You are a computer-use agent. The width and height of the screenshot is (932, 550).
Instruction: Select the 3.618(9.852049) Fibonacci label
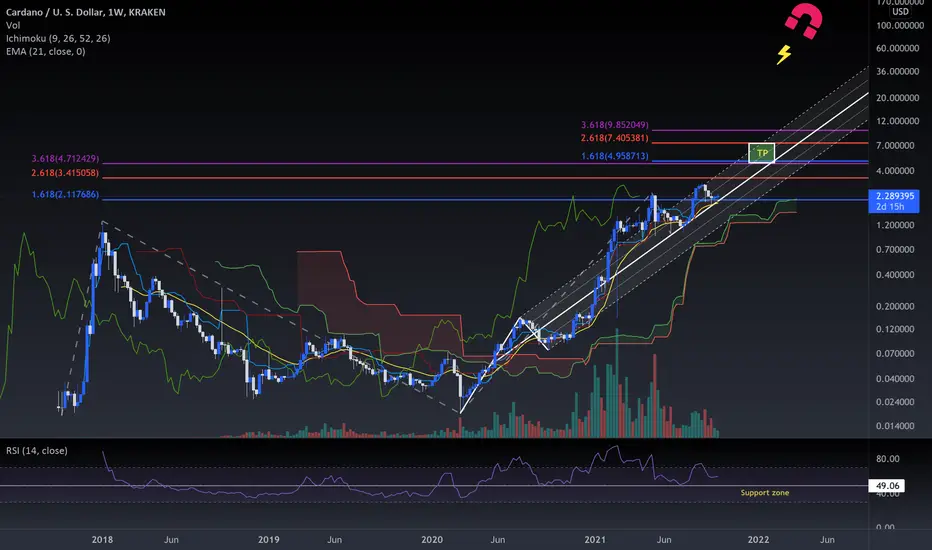[x=615, y=125]
